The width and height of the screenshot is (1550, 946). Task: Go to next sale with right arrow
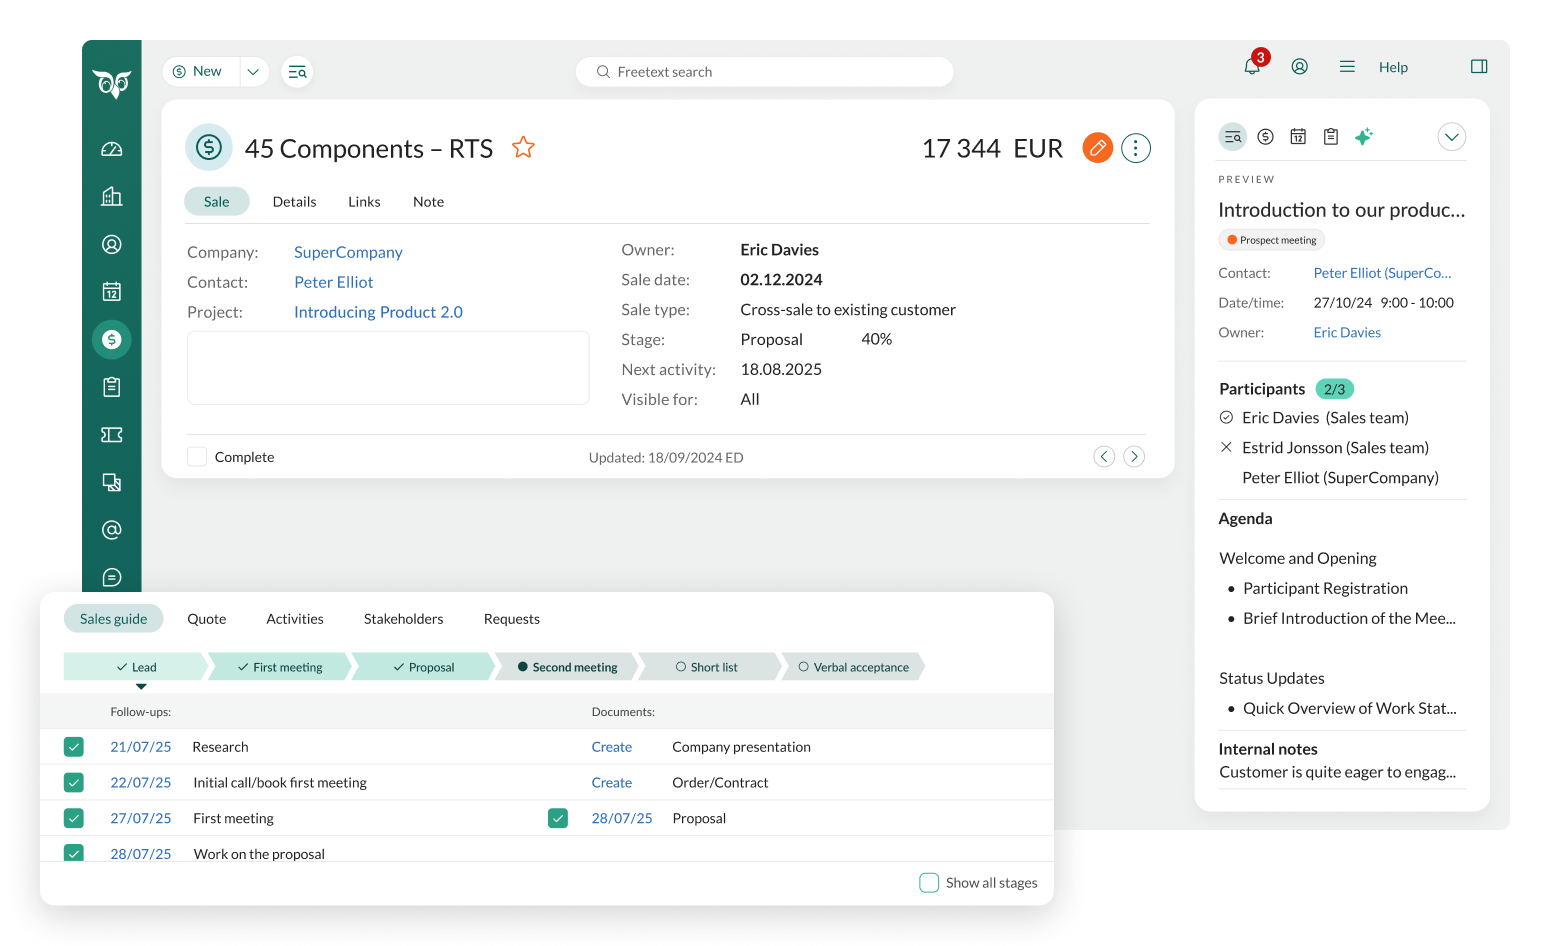coord(1134,457)
